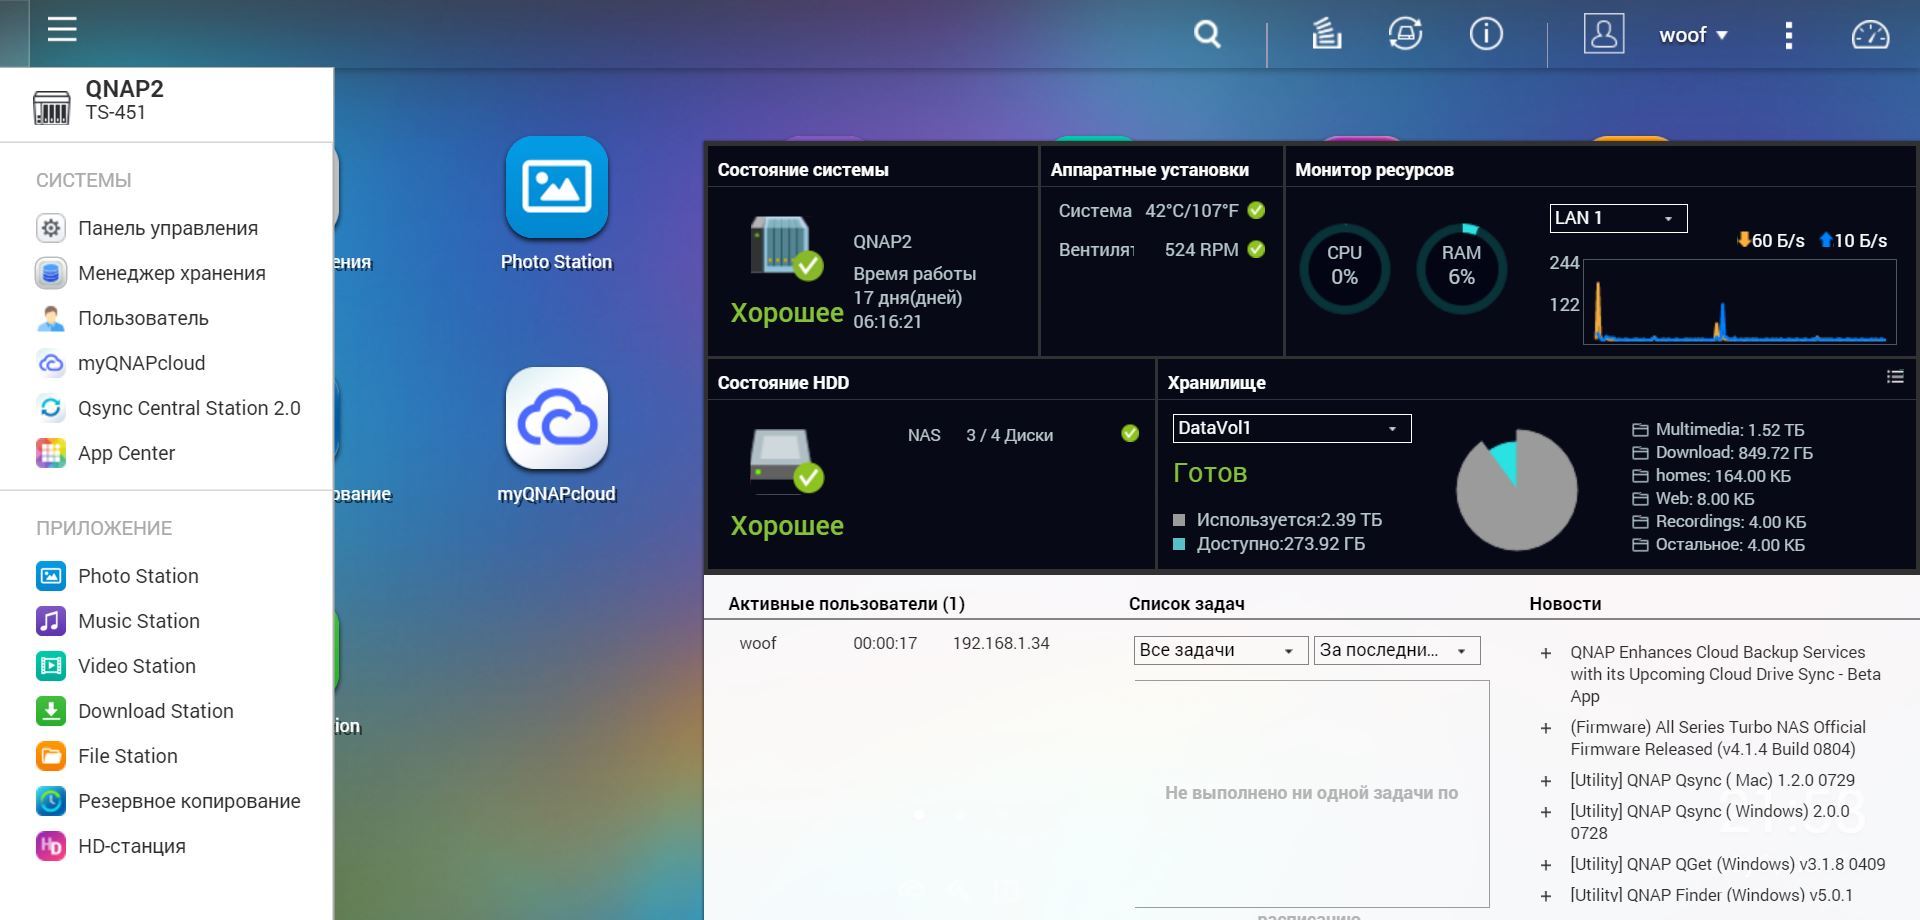Viewport: 1920px width, 920px height.
Task: Open Панель управления control panel
Action: (167, 228)
